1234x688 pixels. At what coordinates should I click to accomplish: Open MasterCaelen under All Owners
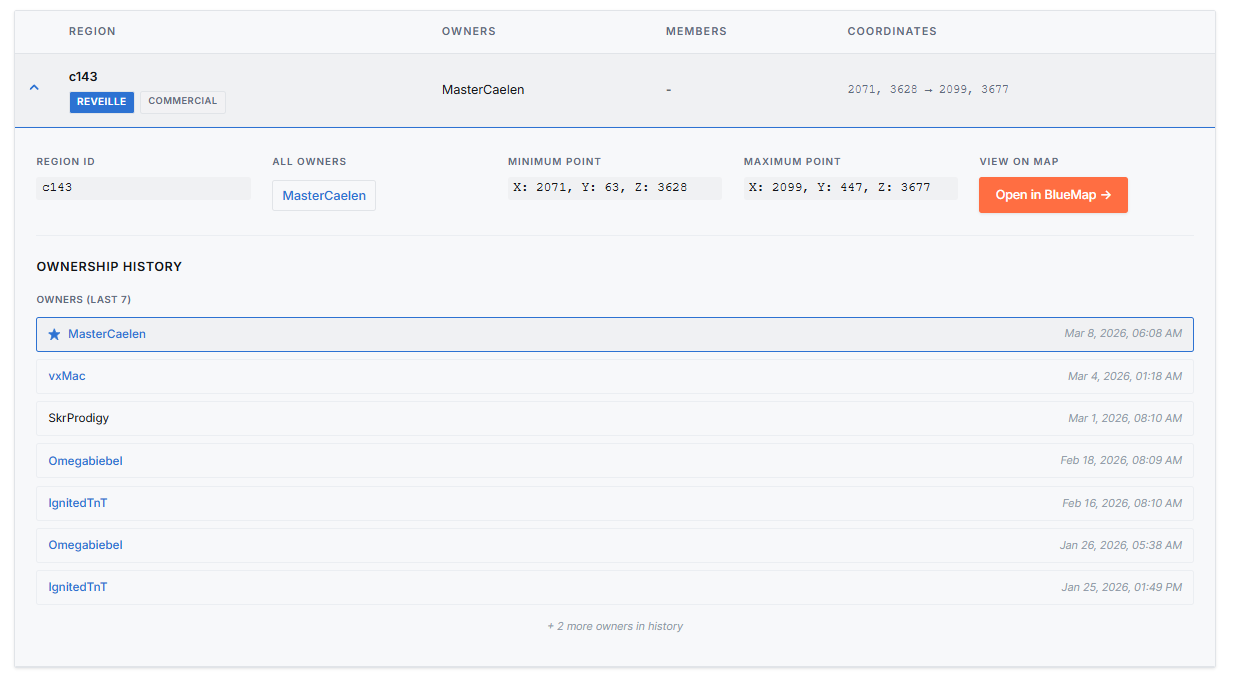point(323,195)
